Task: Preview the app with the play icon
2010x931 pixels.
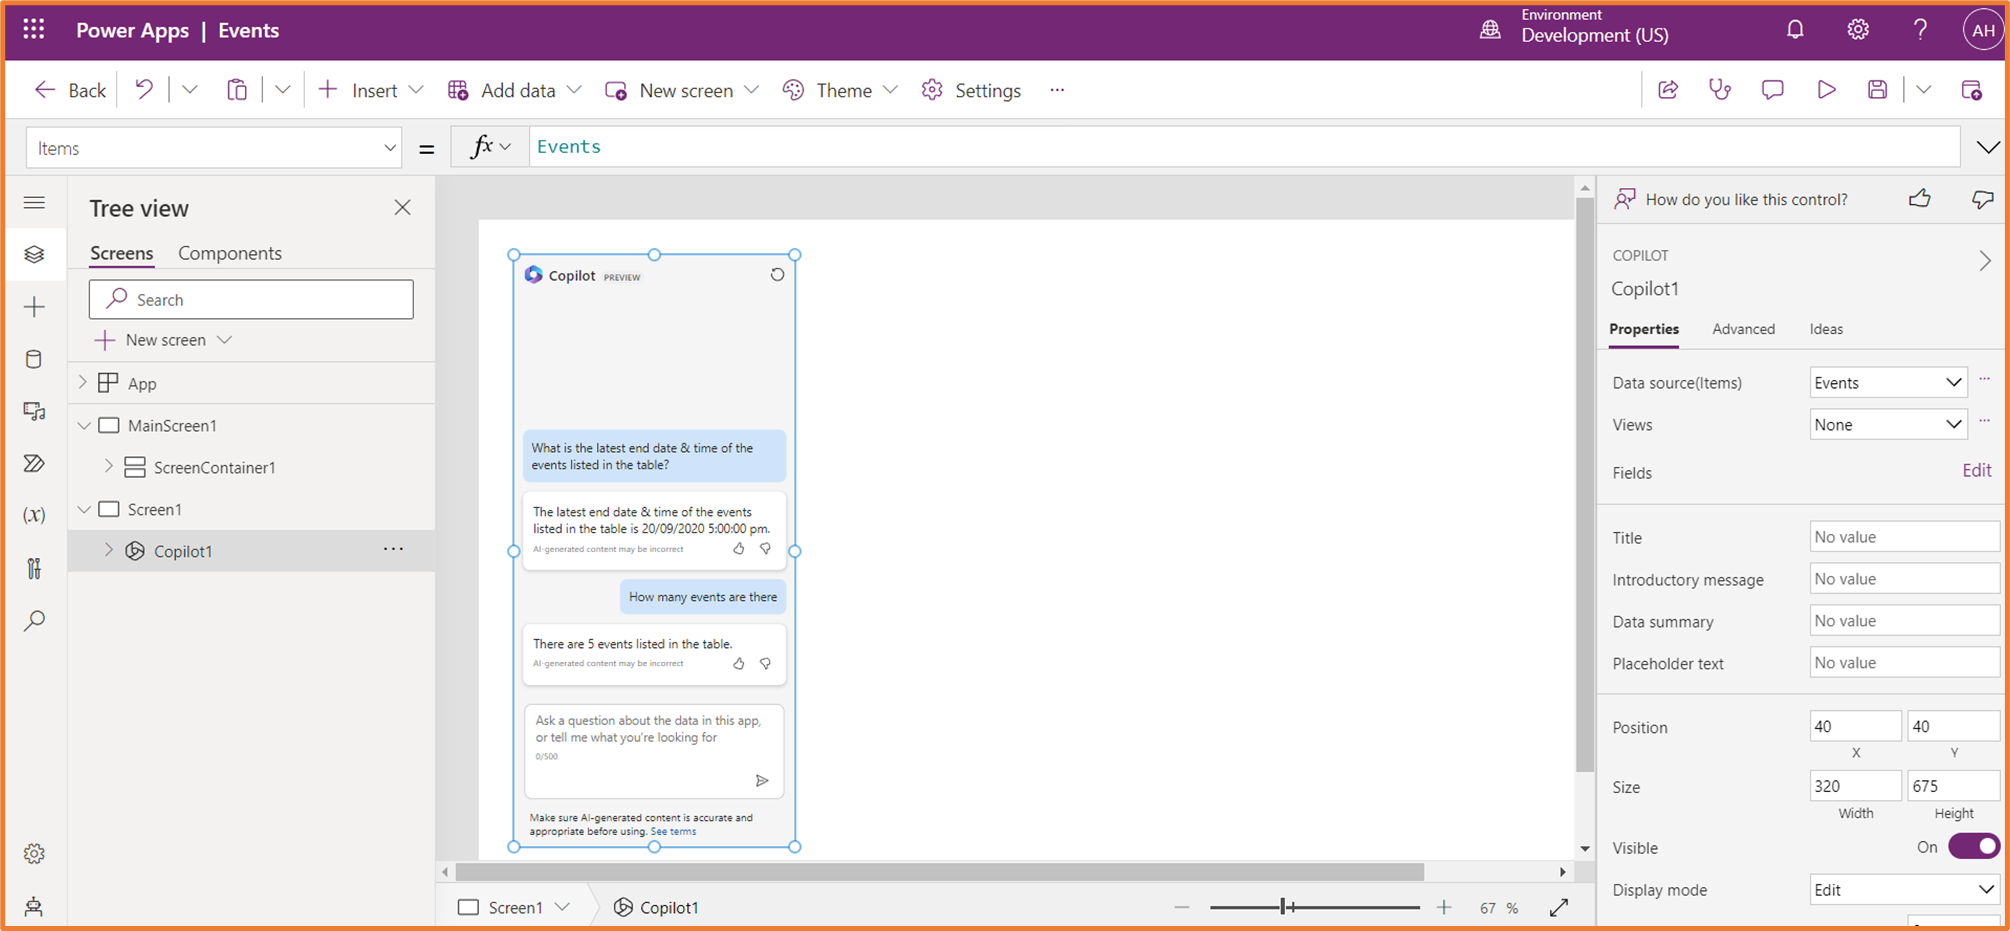Action: [x=1826, y=89]
